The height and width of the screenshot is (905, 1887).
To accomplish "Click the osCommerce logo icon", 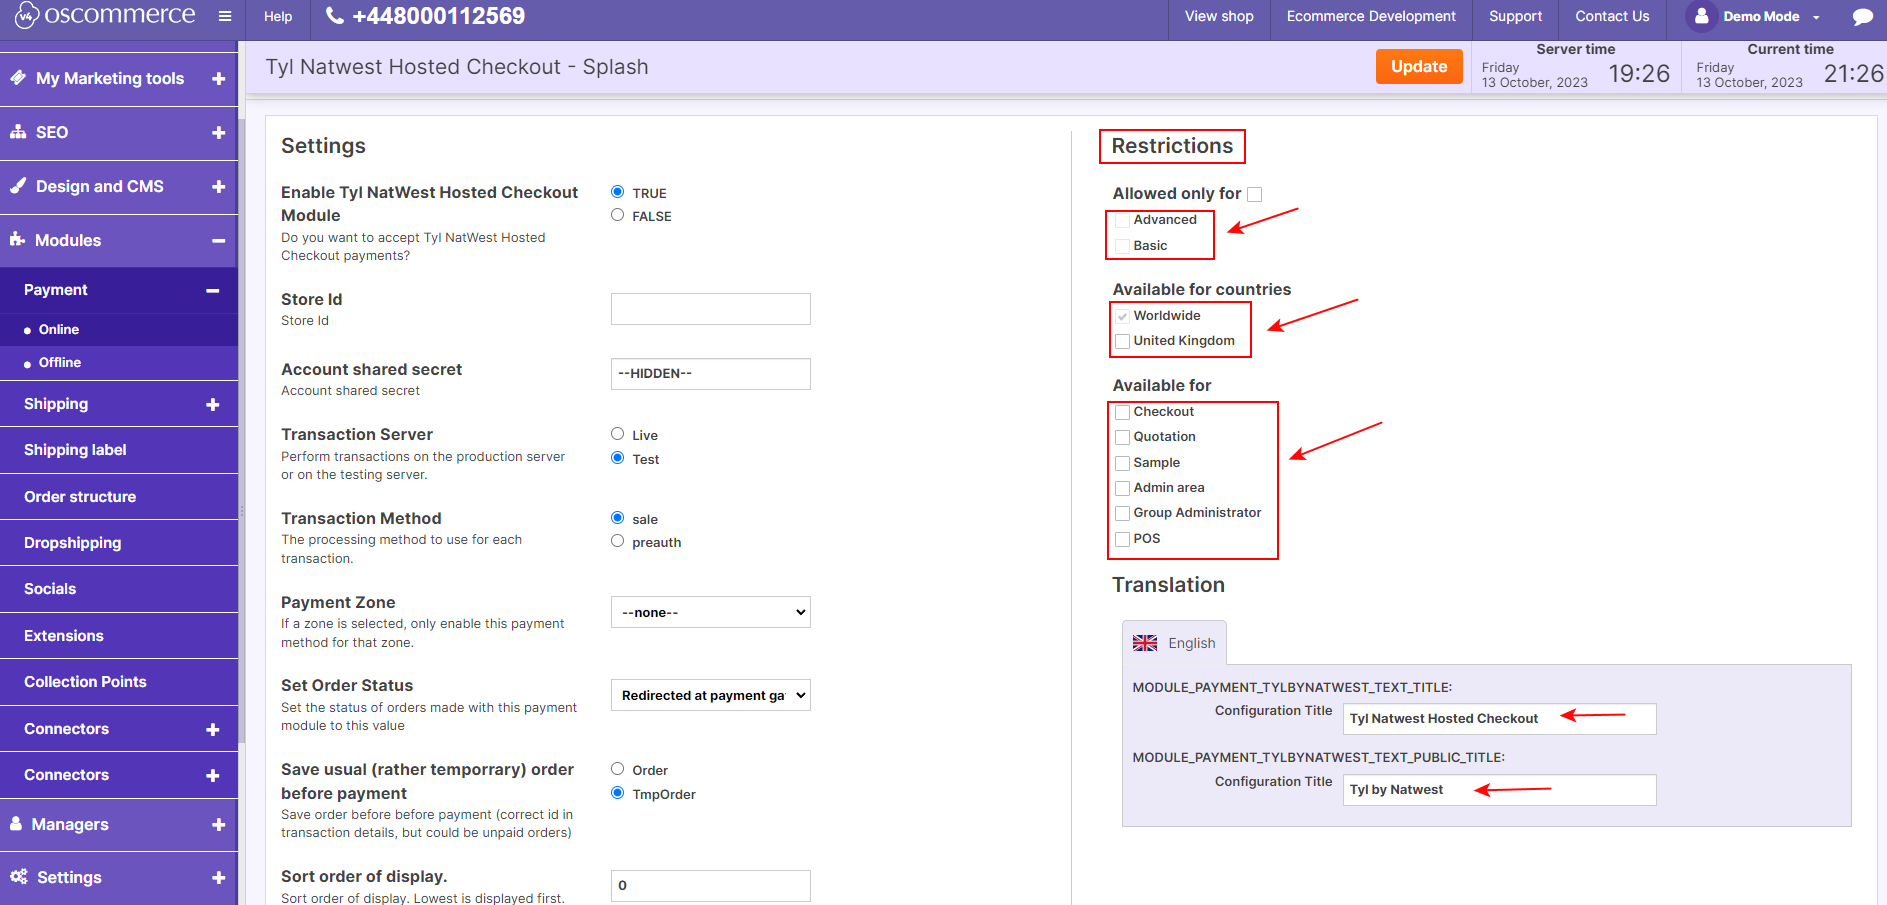I will [25, 15].
